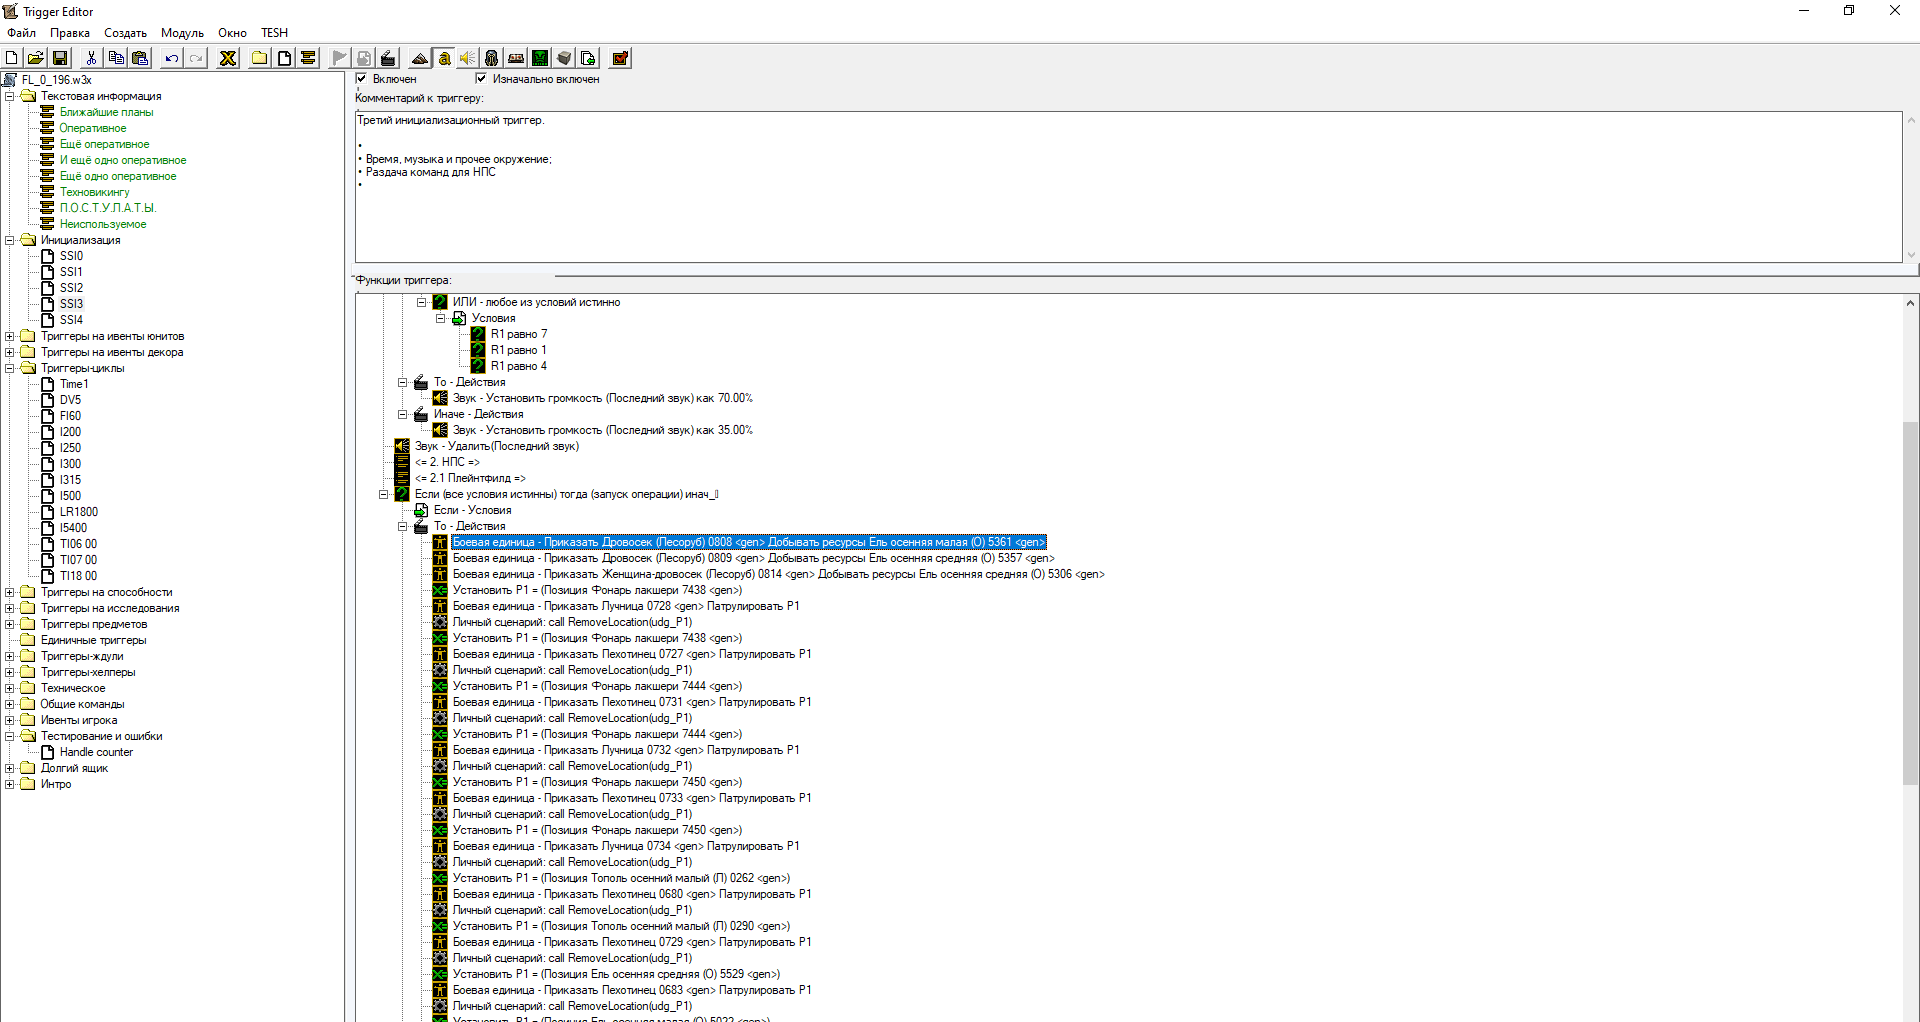Collapse the 'Текстовая информация' folder

tap(10, 96)
